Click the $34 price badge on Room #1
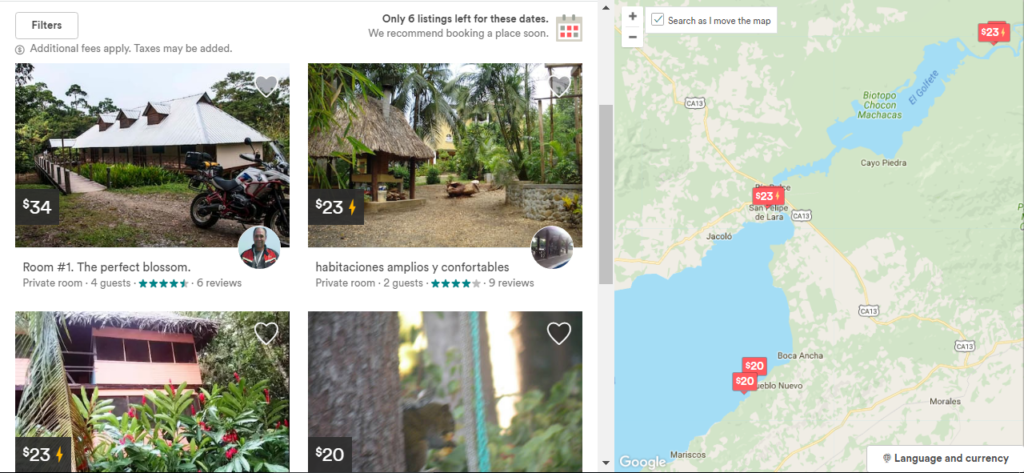Viewport: 1024px width, 473px height. [37, 207]
